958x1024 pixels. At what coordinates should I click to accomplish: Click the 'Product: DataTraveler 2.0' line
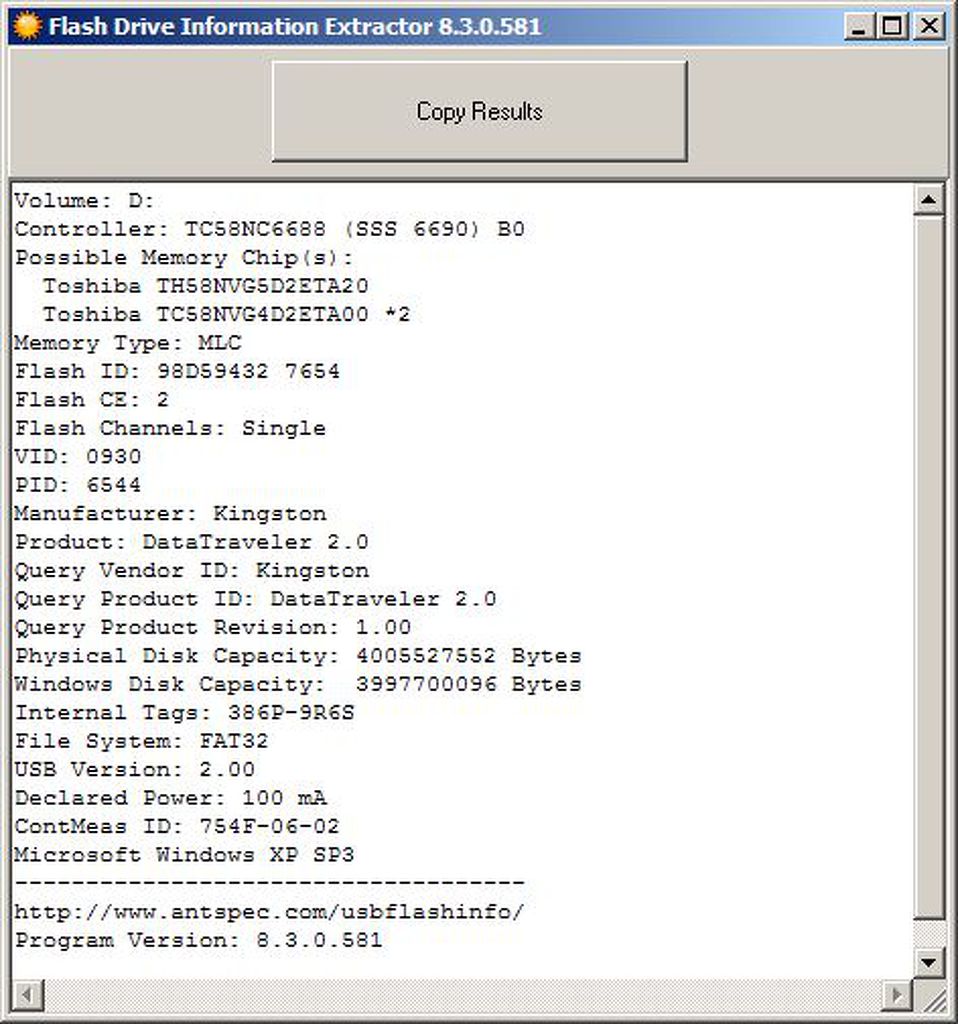192,542
